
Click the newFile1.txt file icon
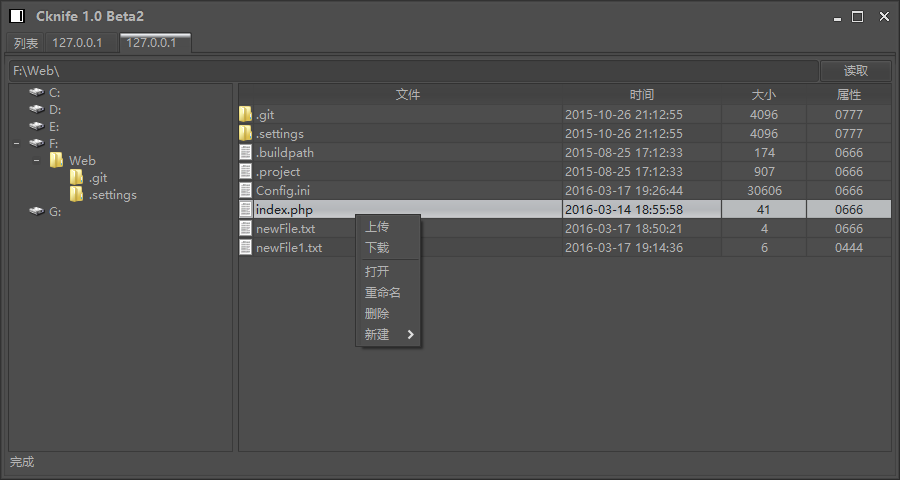[246, 247]
